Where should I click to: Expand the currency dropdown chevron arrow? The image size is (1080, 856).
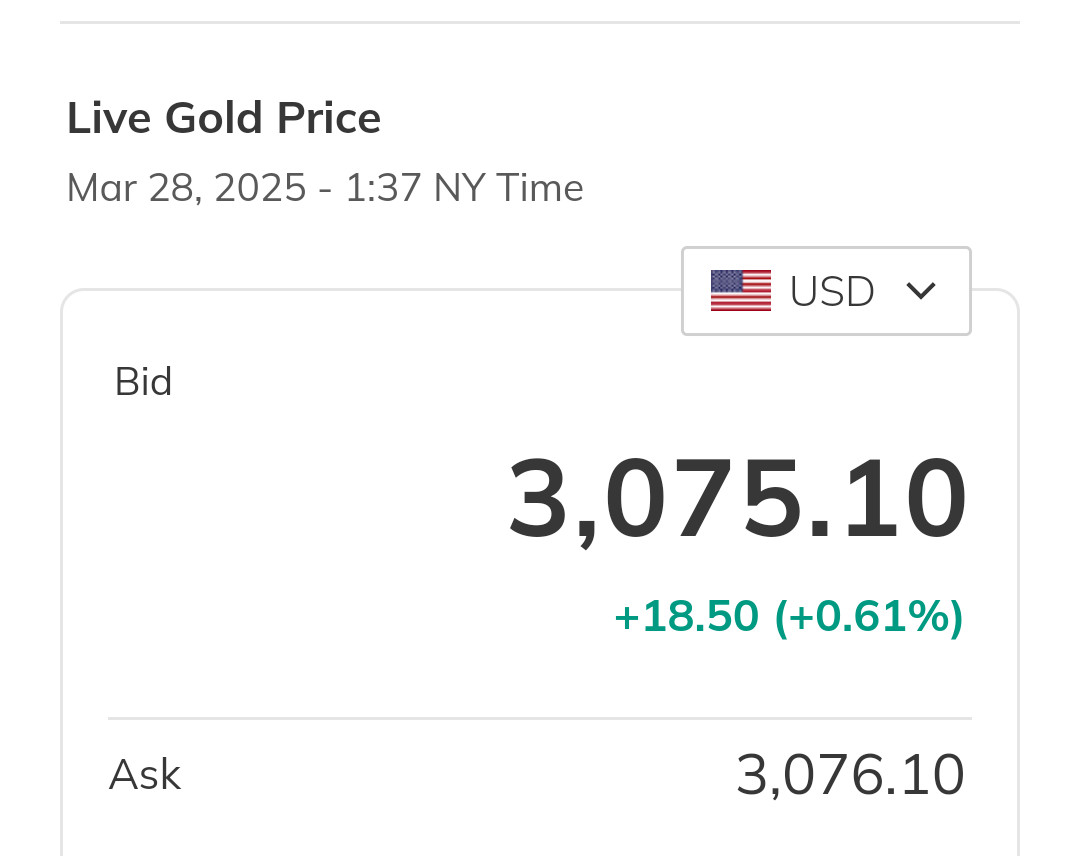(920, 291)
